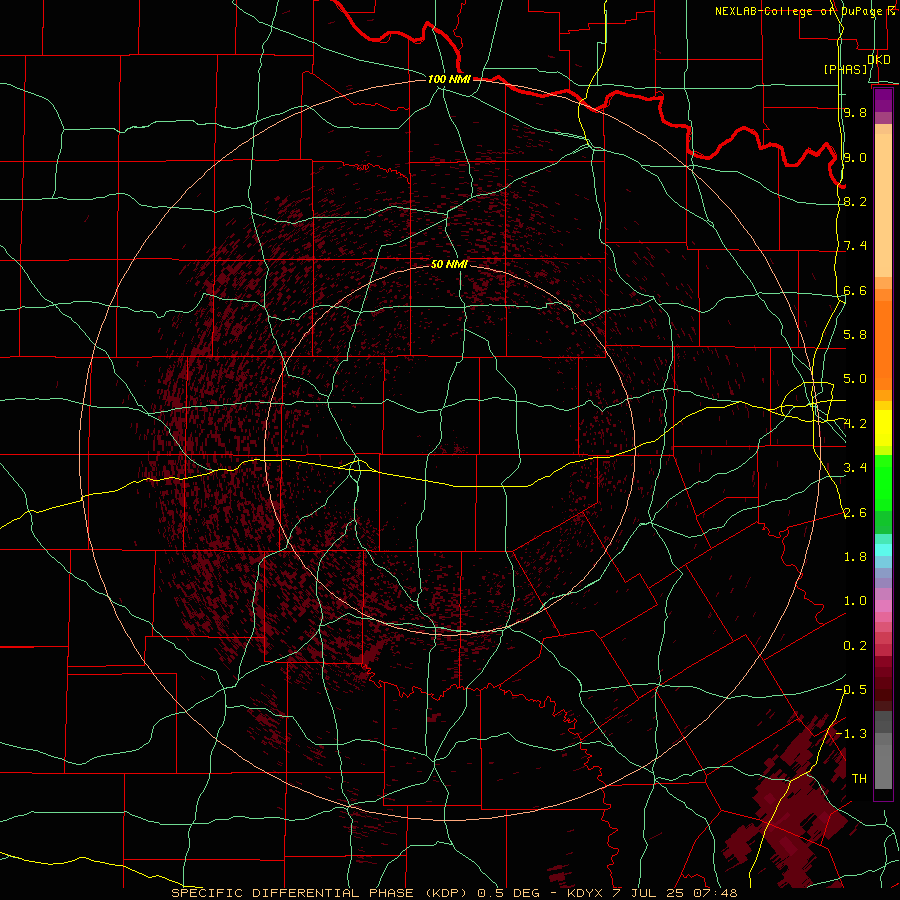Click the -0.5 scale value

pyautogui.click(x=851, y=690)
